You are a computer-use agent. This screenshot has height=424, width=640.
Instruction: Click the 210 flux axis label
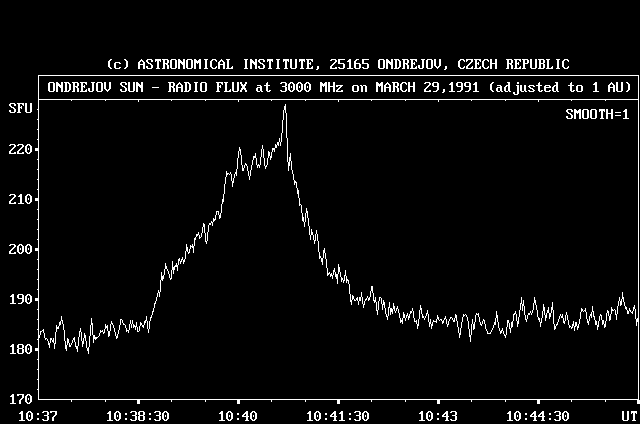[20, 199]
